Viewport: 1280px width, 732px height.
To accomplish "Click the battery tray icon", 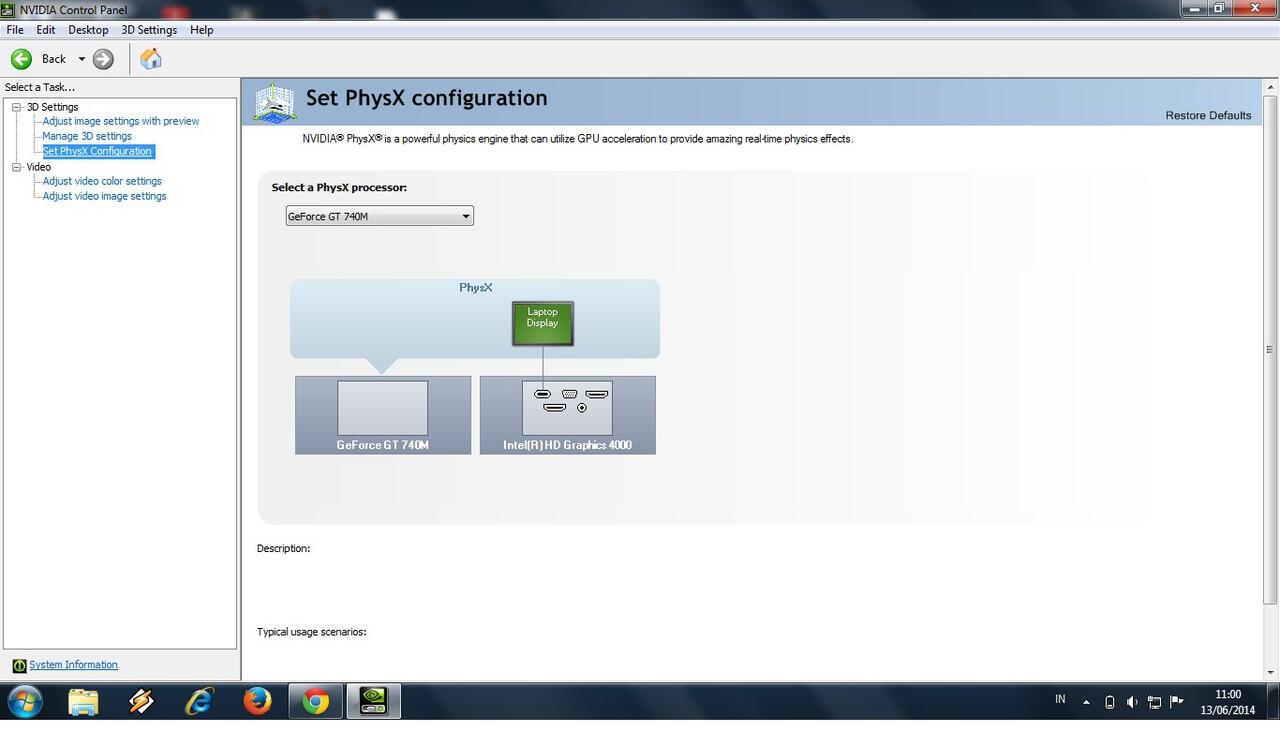I will (1109, 702).
